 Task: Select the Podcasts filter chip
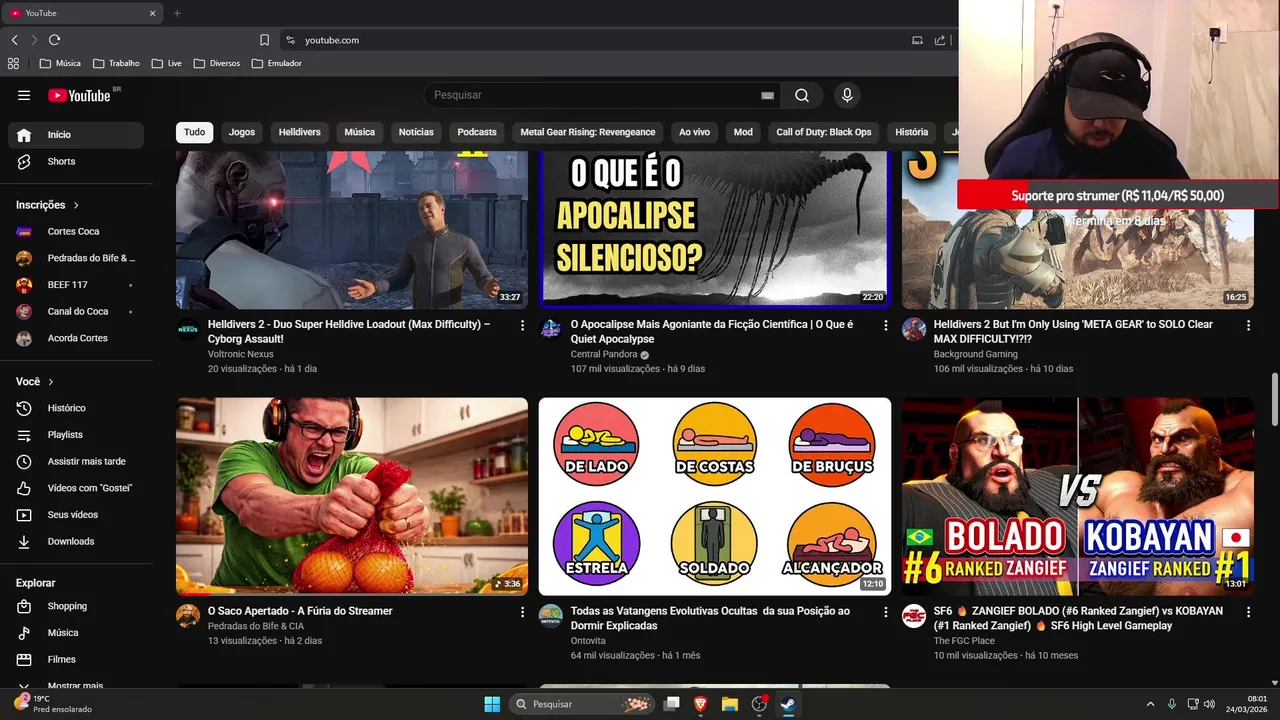pyautogui.click(x=477, y=132)
